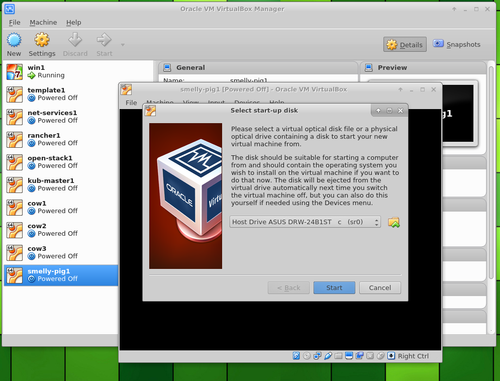Screen dimensions: 500x381
Task: Click the Right Ctrl host key label
Action: (x=413, y=356)
